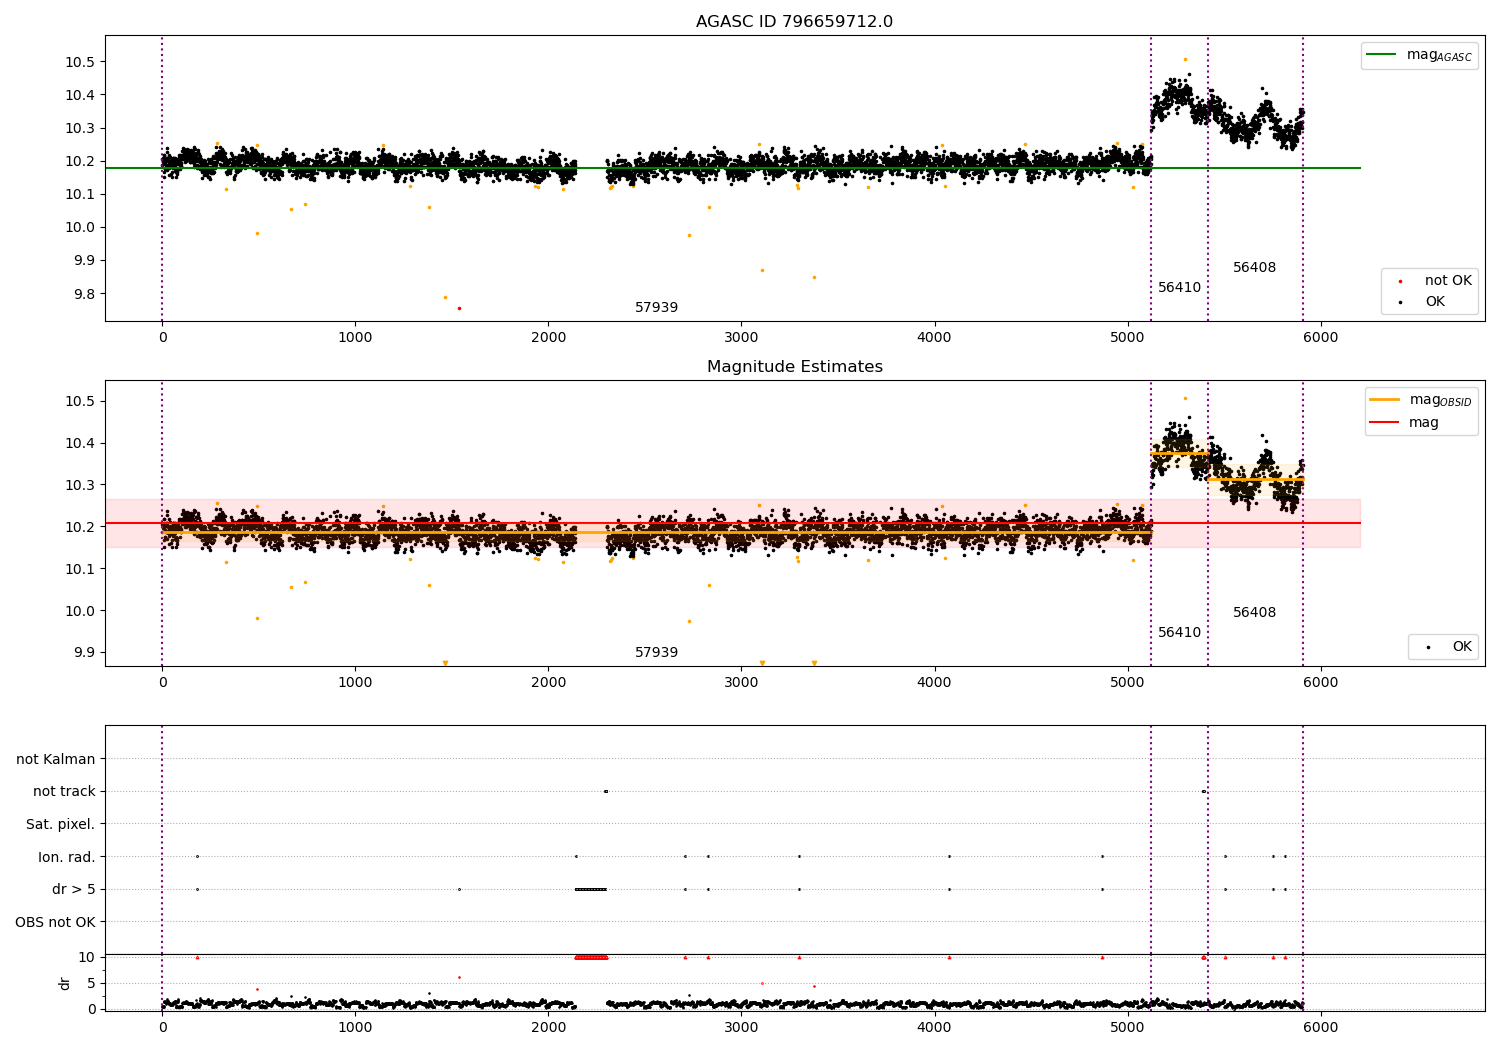Image resolution: width=1500 pixels, height=1050 pixels.
Task: Click the not track axis label
Action: [64, 791]
